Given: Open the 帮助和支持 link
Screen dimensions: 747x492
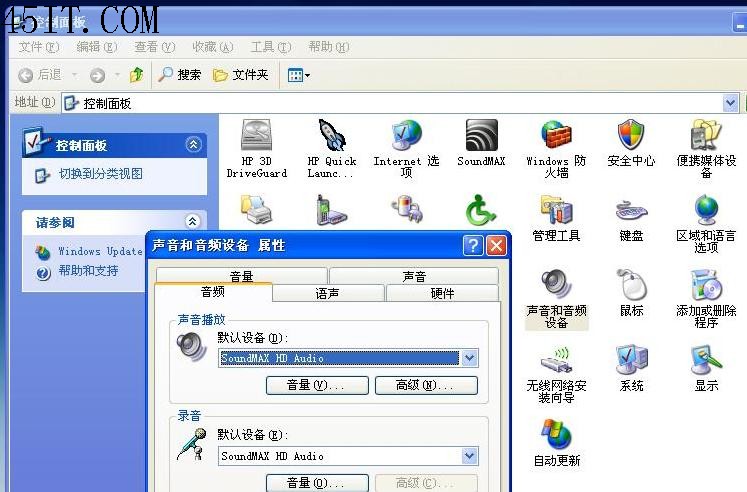Looking at the screenshot, I should pos(88,271).
